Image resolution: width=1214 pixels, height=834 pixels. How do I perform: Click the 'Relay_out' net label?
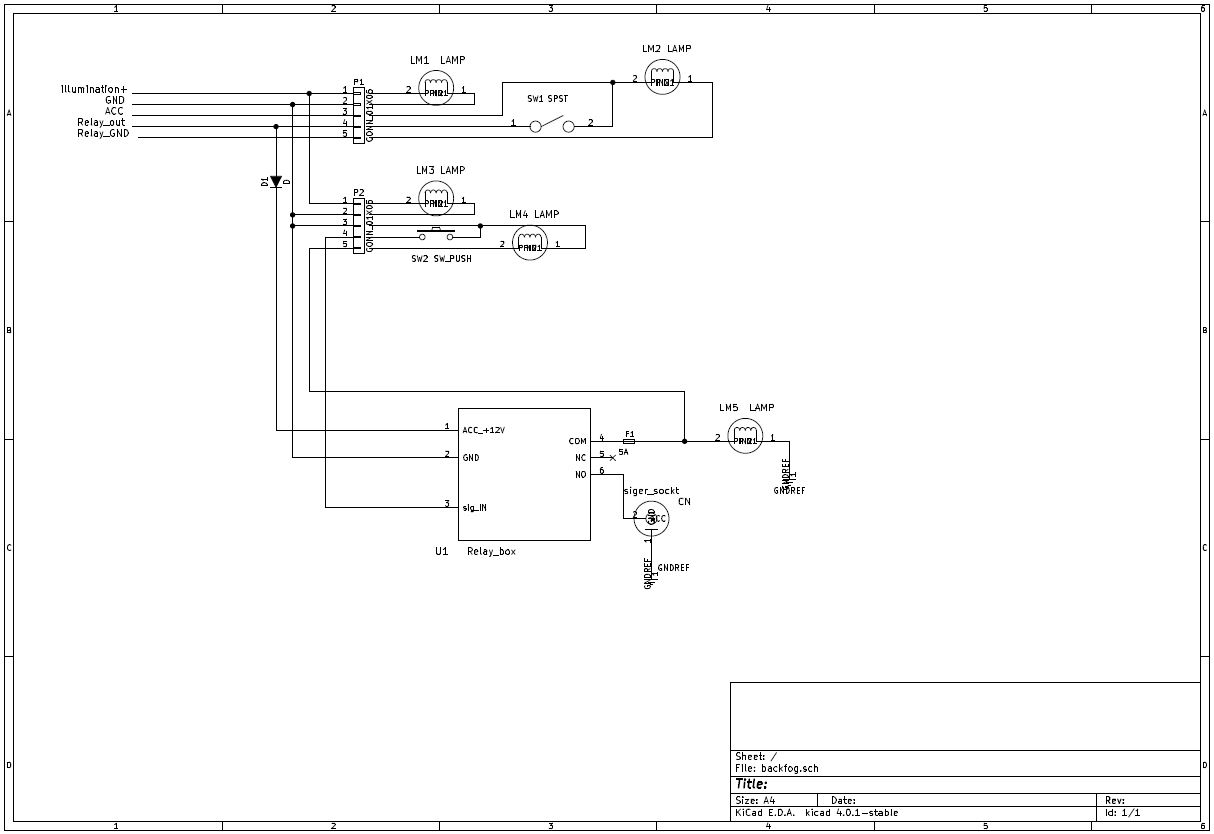click(101, 123)
